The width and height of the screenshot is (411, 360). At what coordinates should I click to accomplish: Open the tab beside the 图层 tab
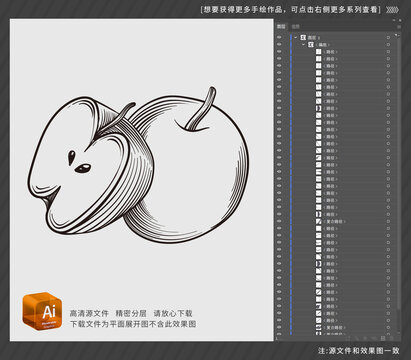pyautogui.click(x=296, y=26)
